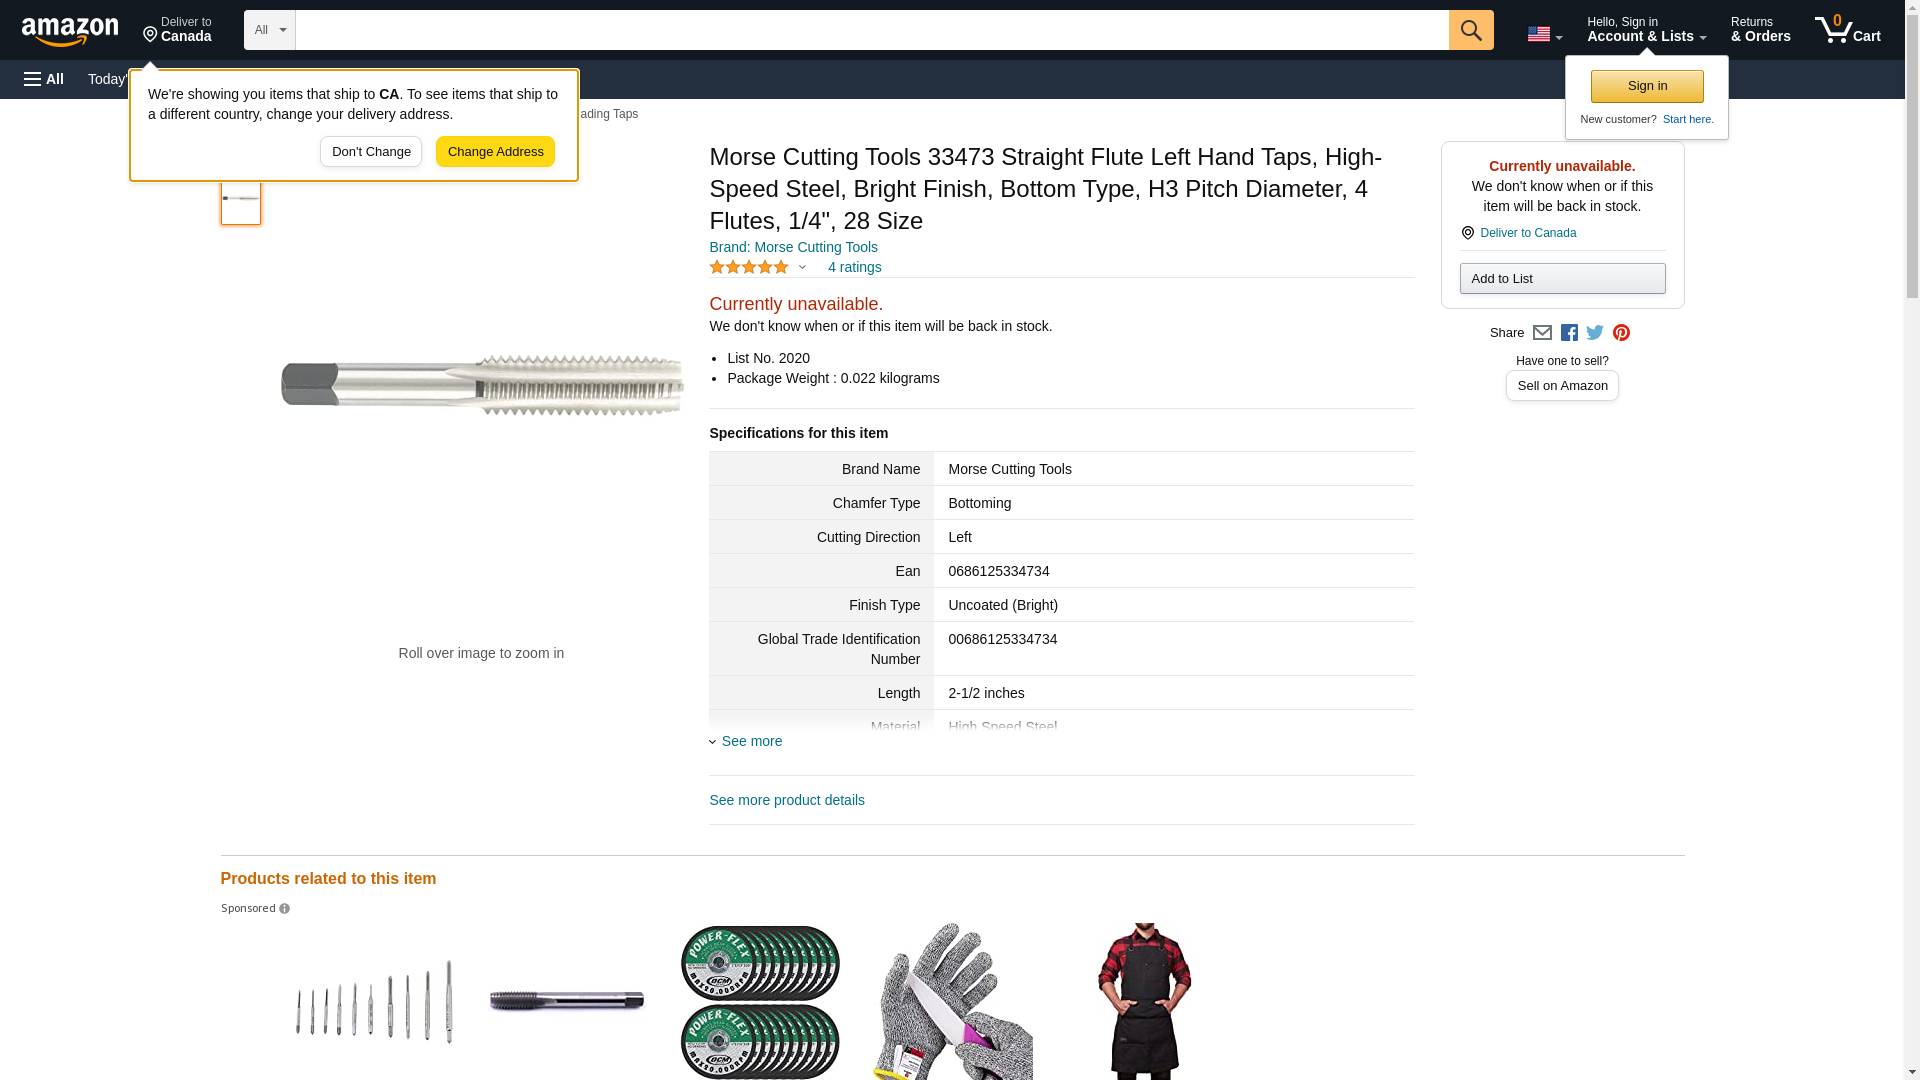Open the search category All dropdown

269,30
